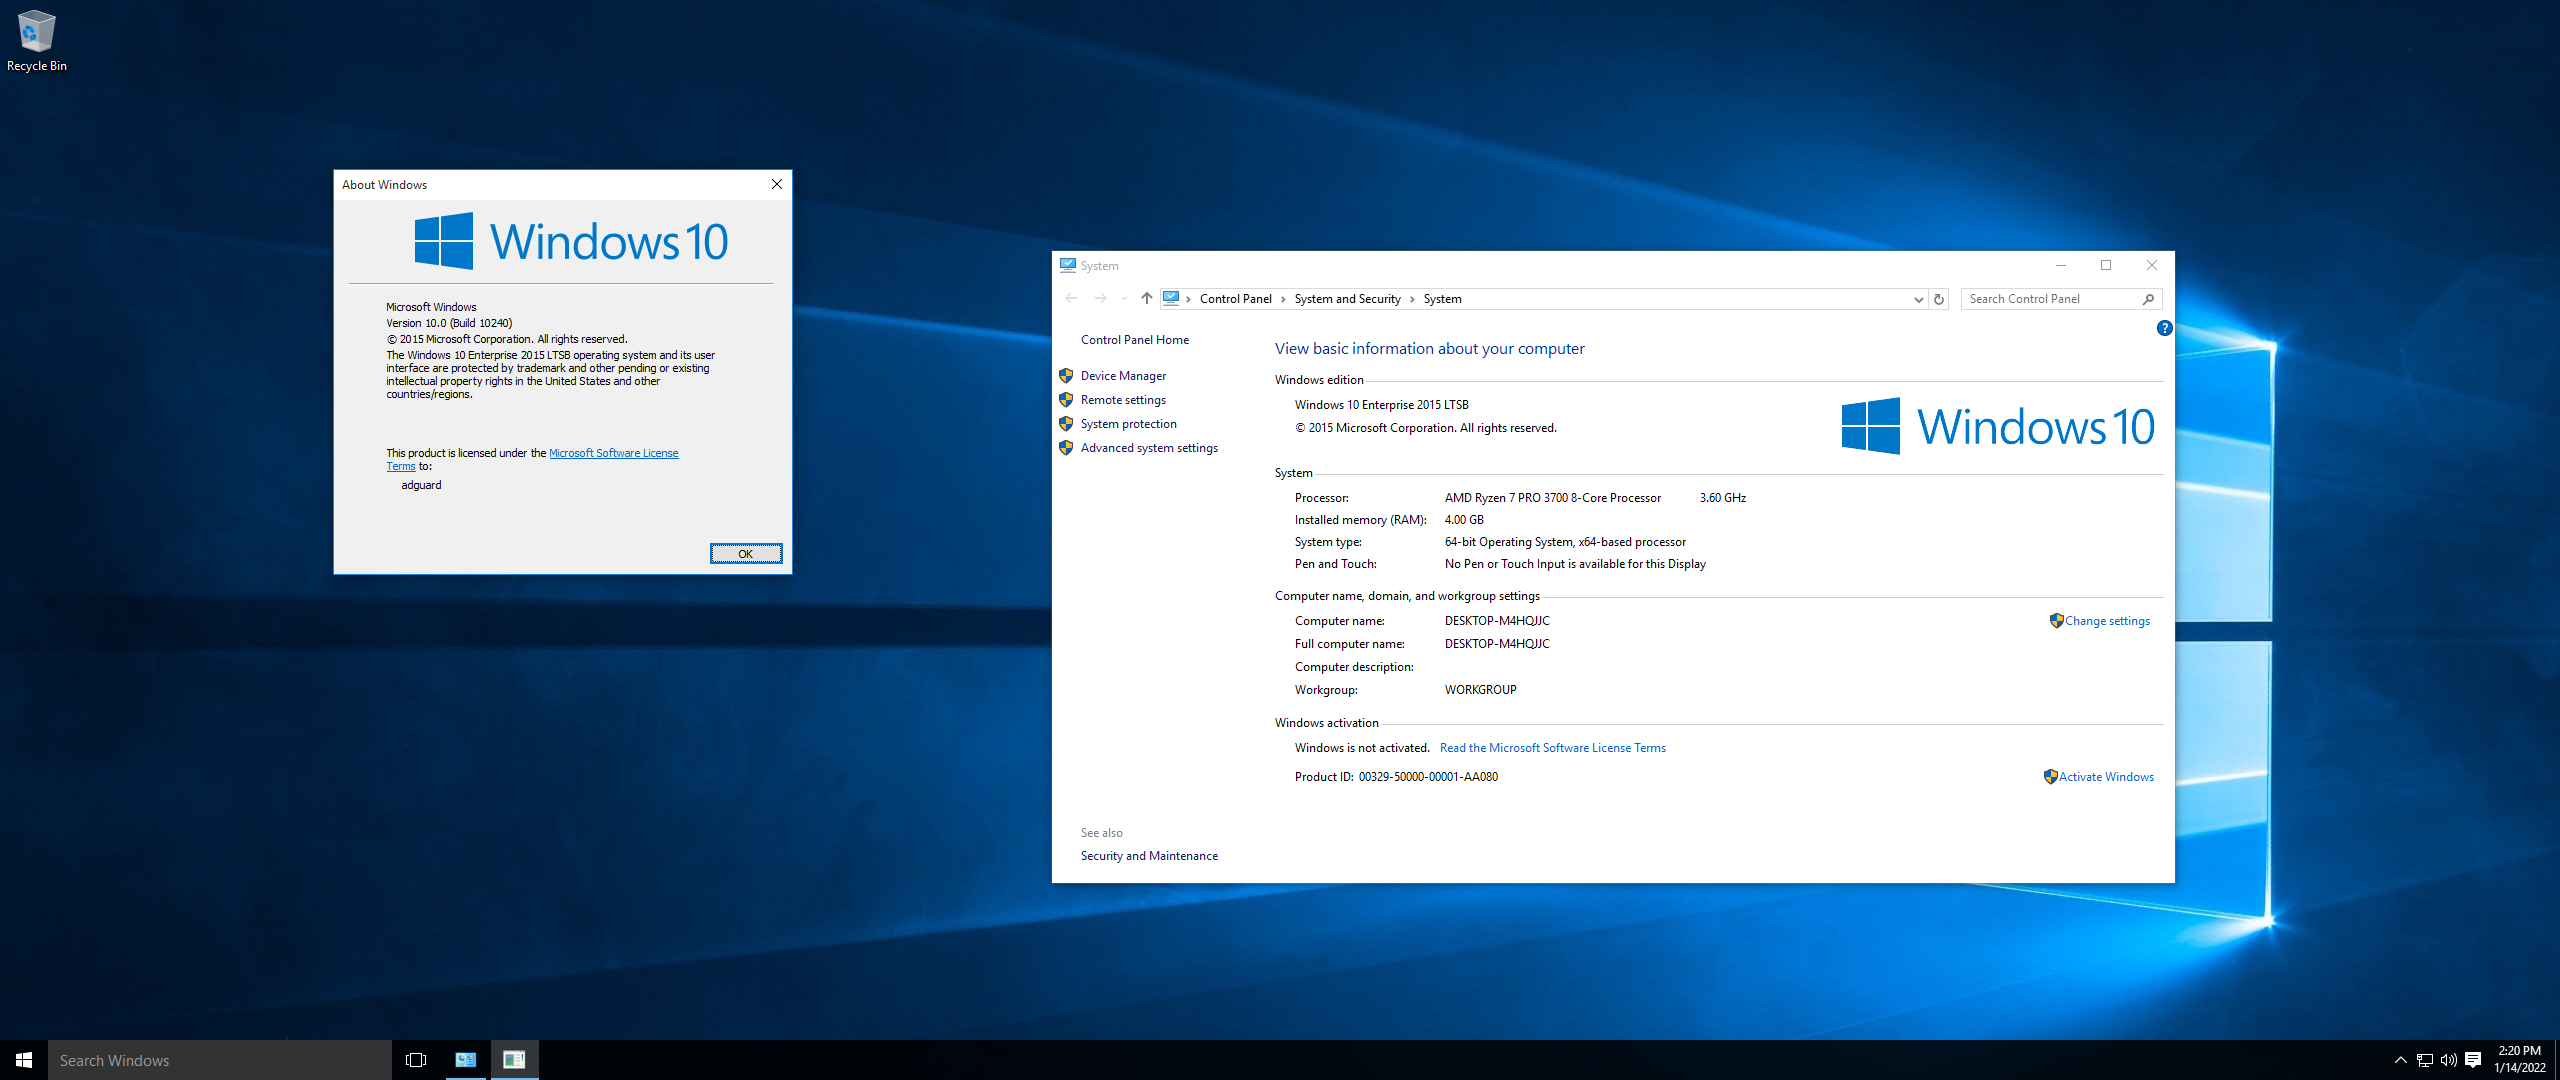Image resolution: width=2560 pixels, height=1080 pixels.
Task: Select Control Panel breadcrumb
Action: tap(1235, 299)
